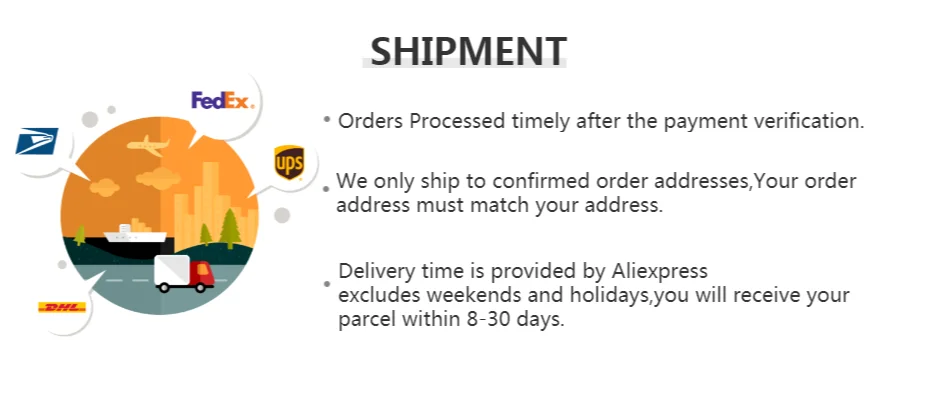Screen dimensions: 932x400
Task: Click the bullet before the Orders Processed line
Action: pos(327,119)
